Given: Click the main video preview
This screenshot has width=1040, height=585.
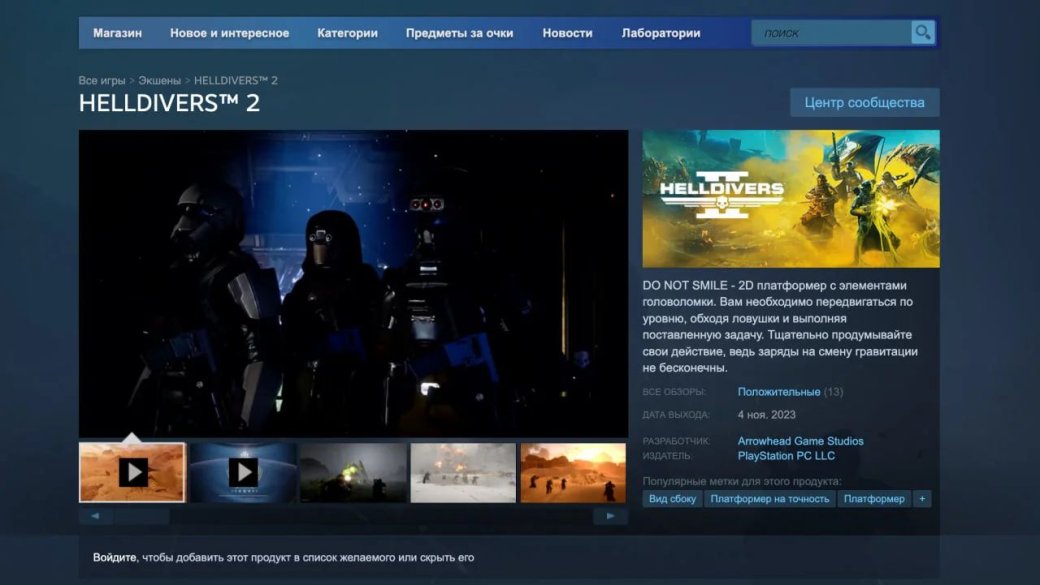Looking at the screenshot, I should [353, 283].
